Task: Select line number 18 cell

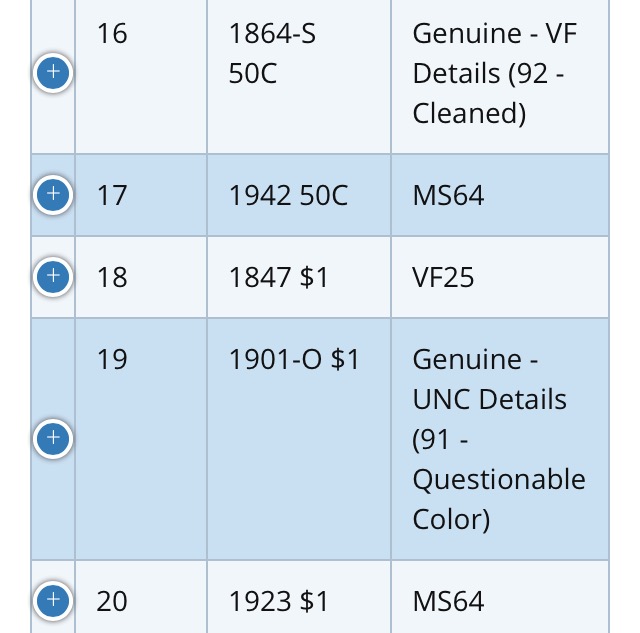Action: click(x=141, y=277)
